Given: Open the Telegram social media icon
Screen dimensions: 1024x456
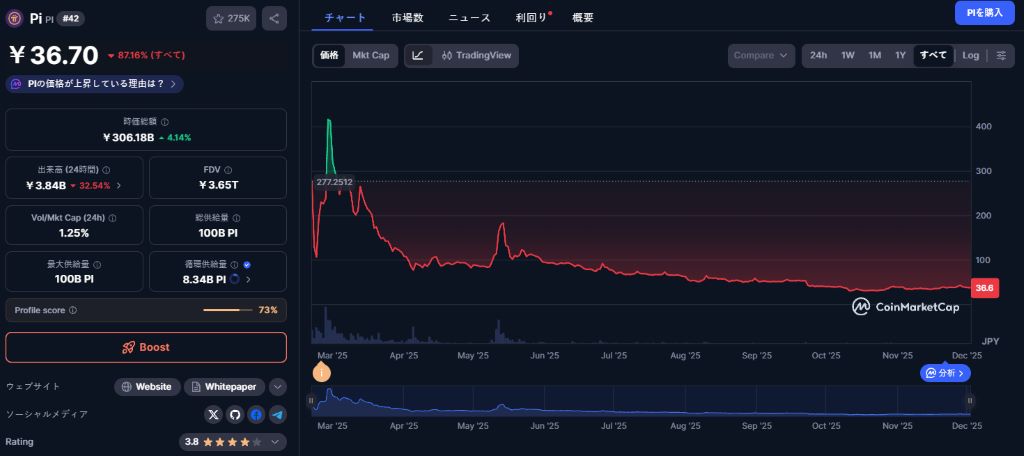Looking at the screenshot, I should pos(277,414).
